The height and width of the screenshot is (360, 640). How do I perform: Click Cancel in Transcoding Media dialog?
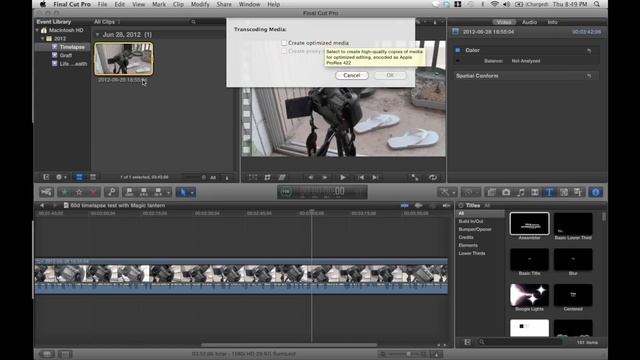(351, 76)
